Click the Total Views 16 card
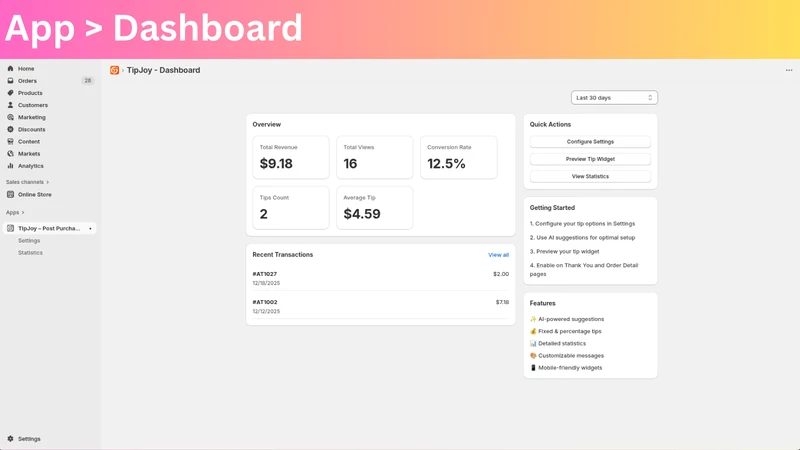The image size is (800, 450). coord(374,157)
